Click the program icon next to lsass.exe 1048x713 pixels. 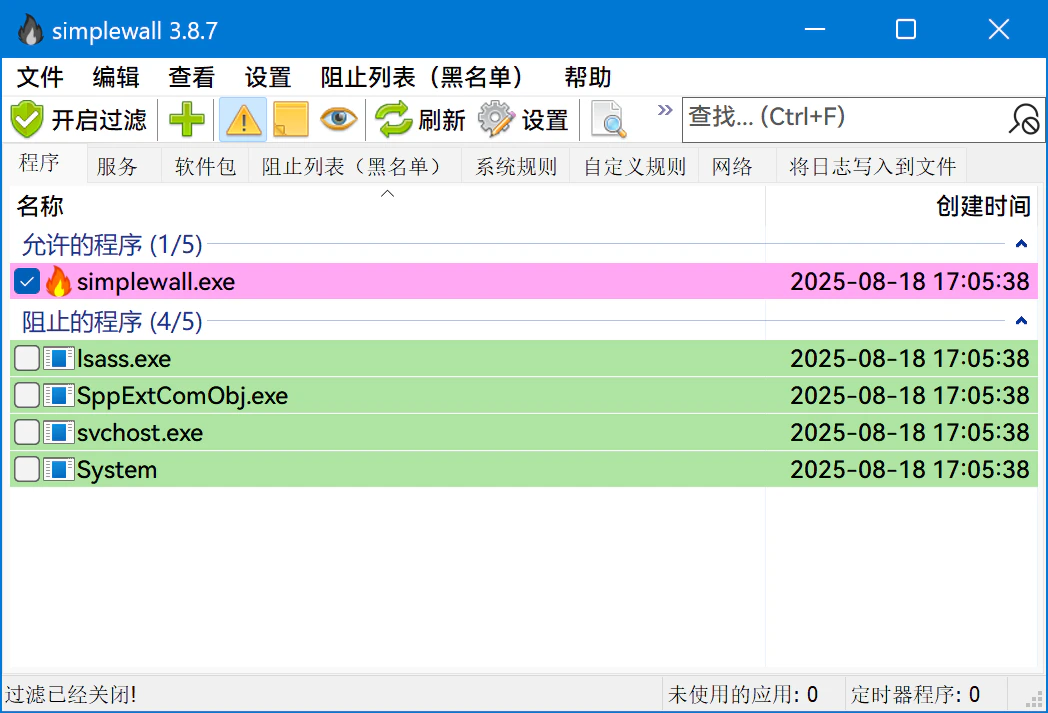(x=59, y=359)
